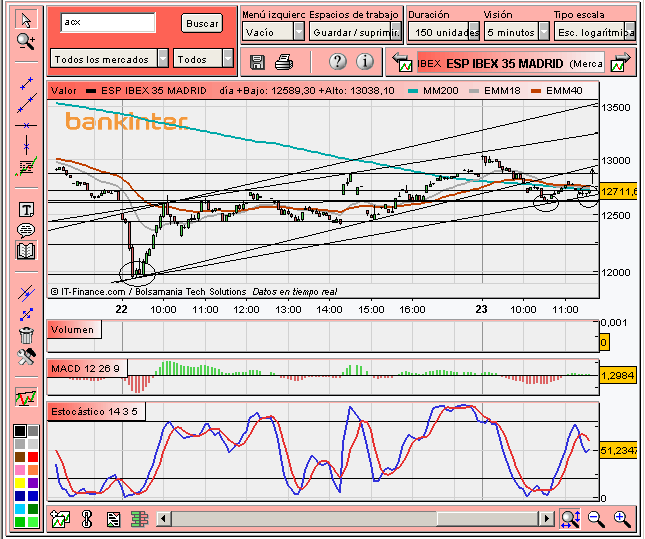This screenshot has height=539, width=645.
Task: Click the 12711 price label
Action: [x=618, y=191]
